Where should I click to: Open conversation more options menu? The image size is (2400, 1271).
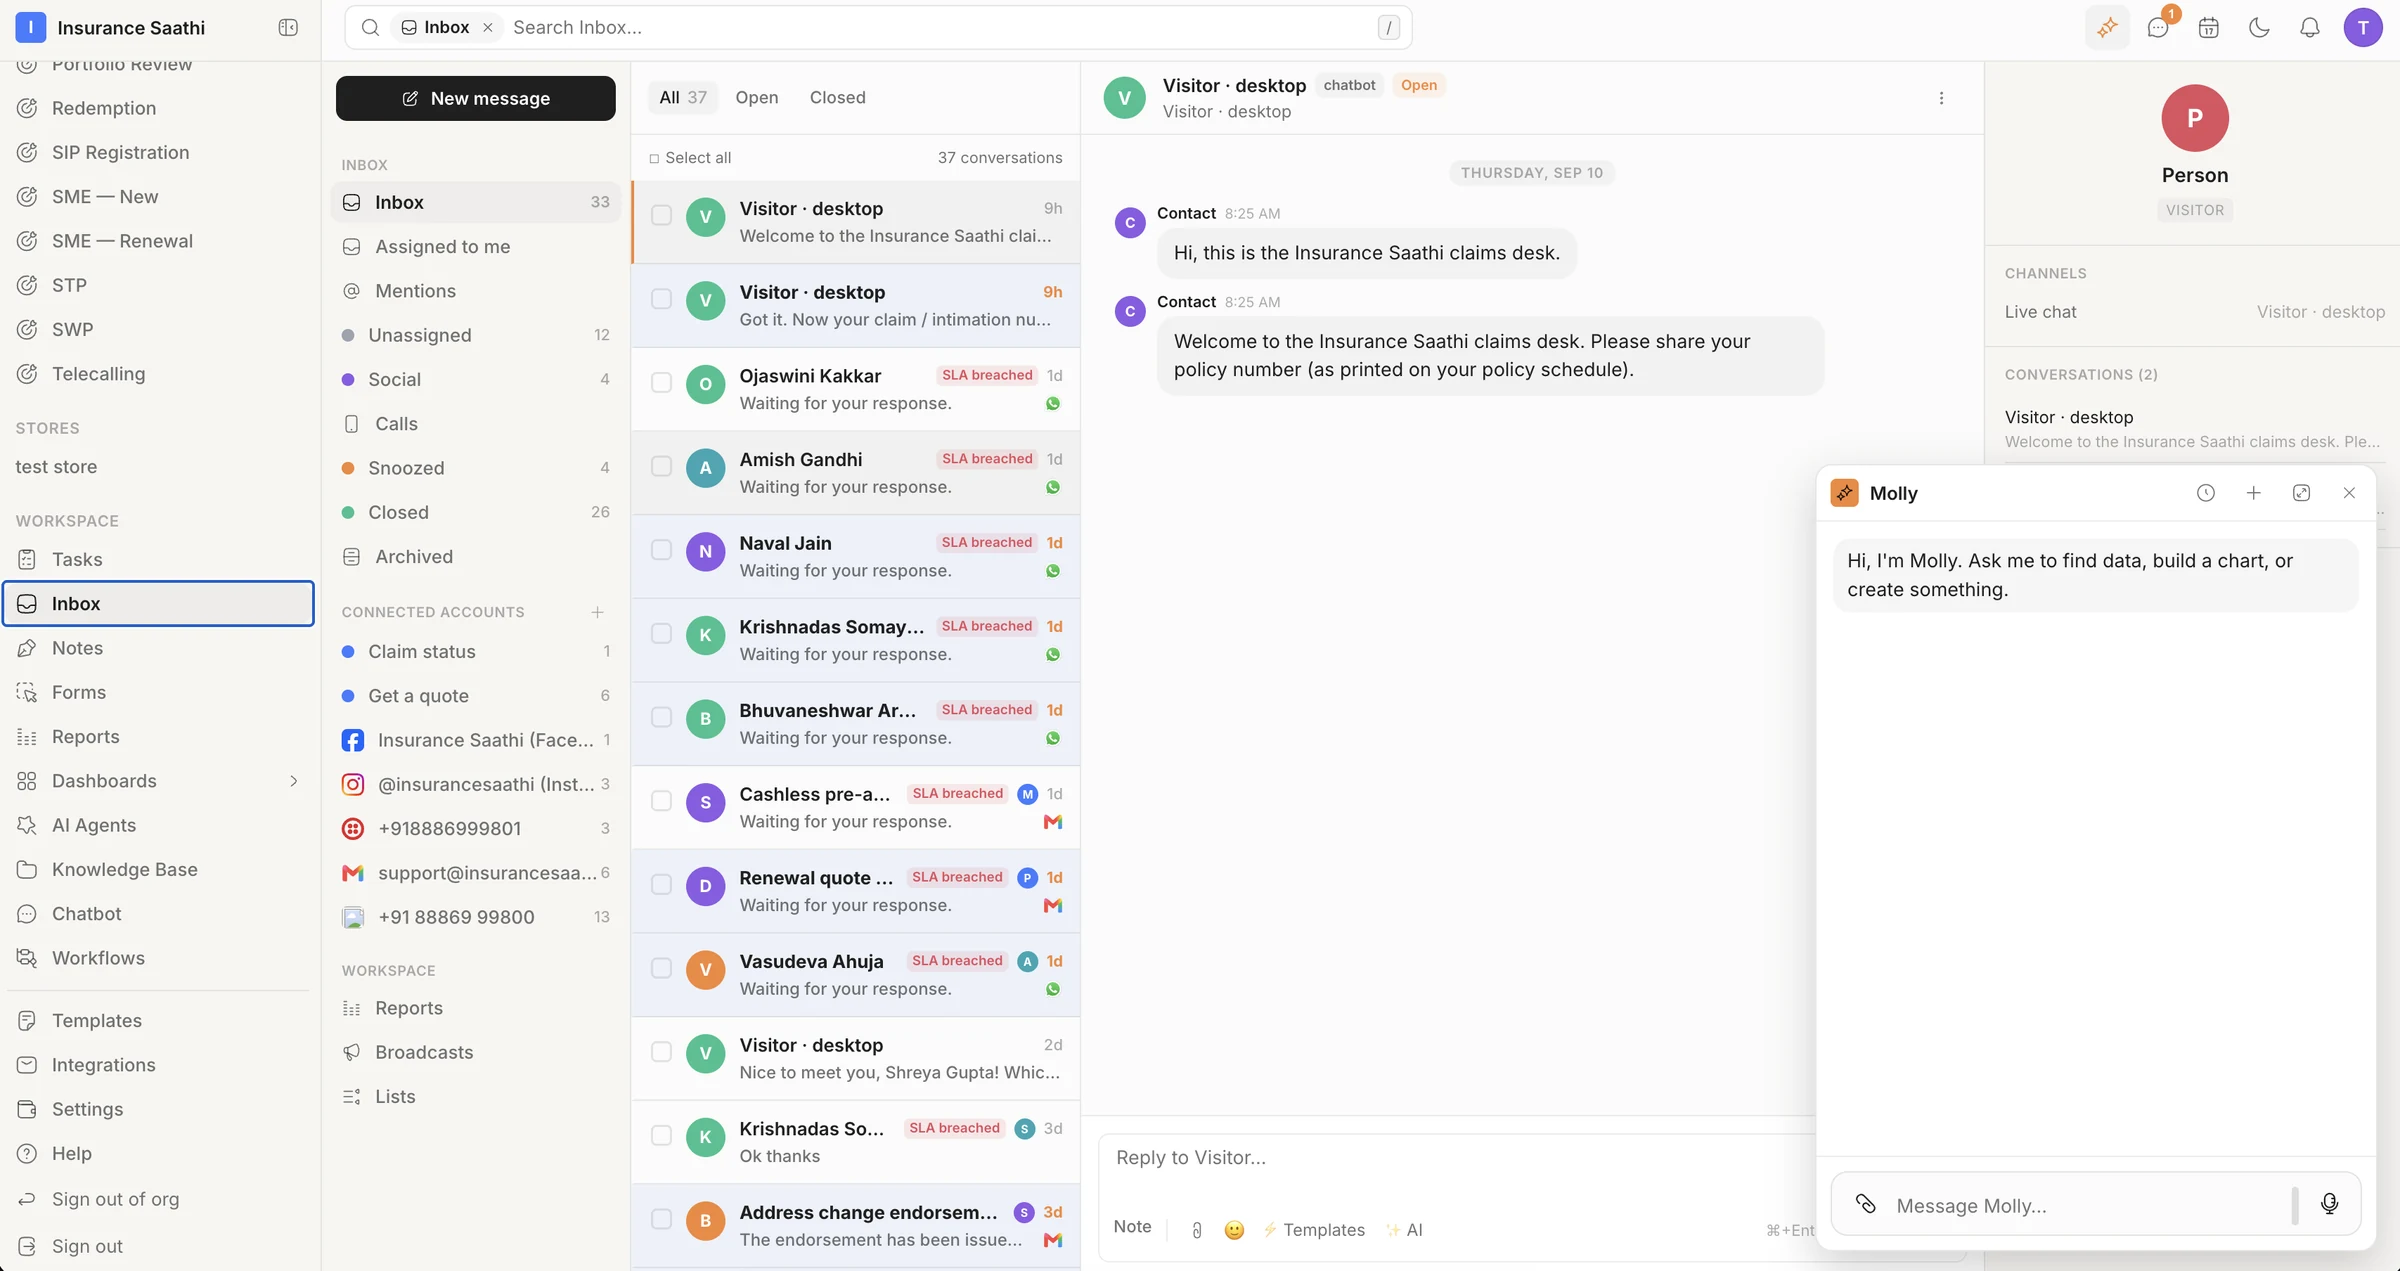(1941, 98)
